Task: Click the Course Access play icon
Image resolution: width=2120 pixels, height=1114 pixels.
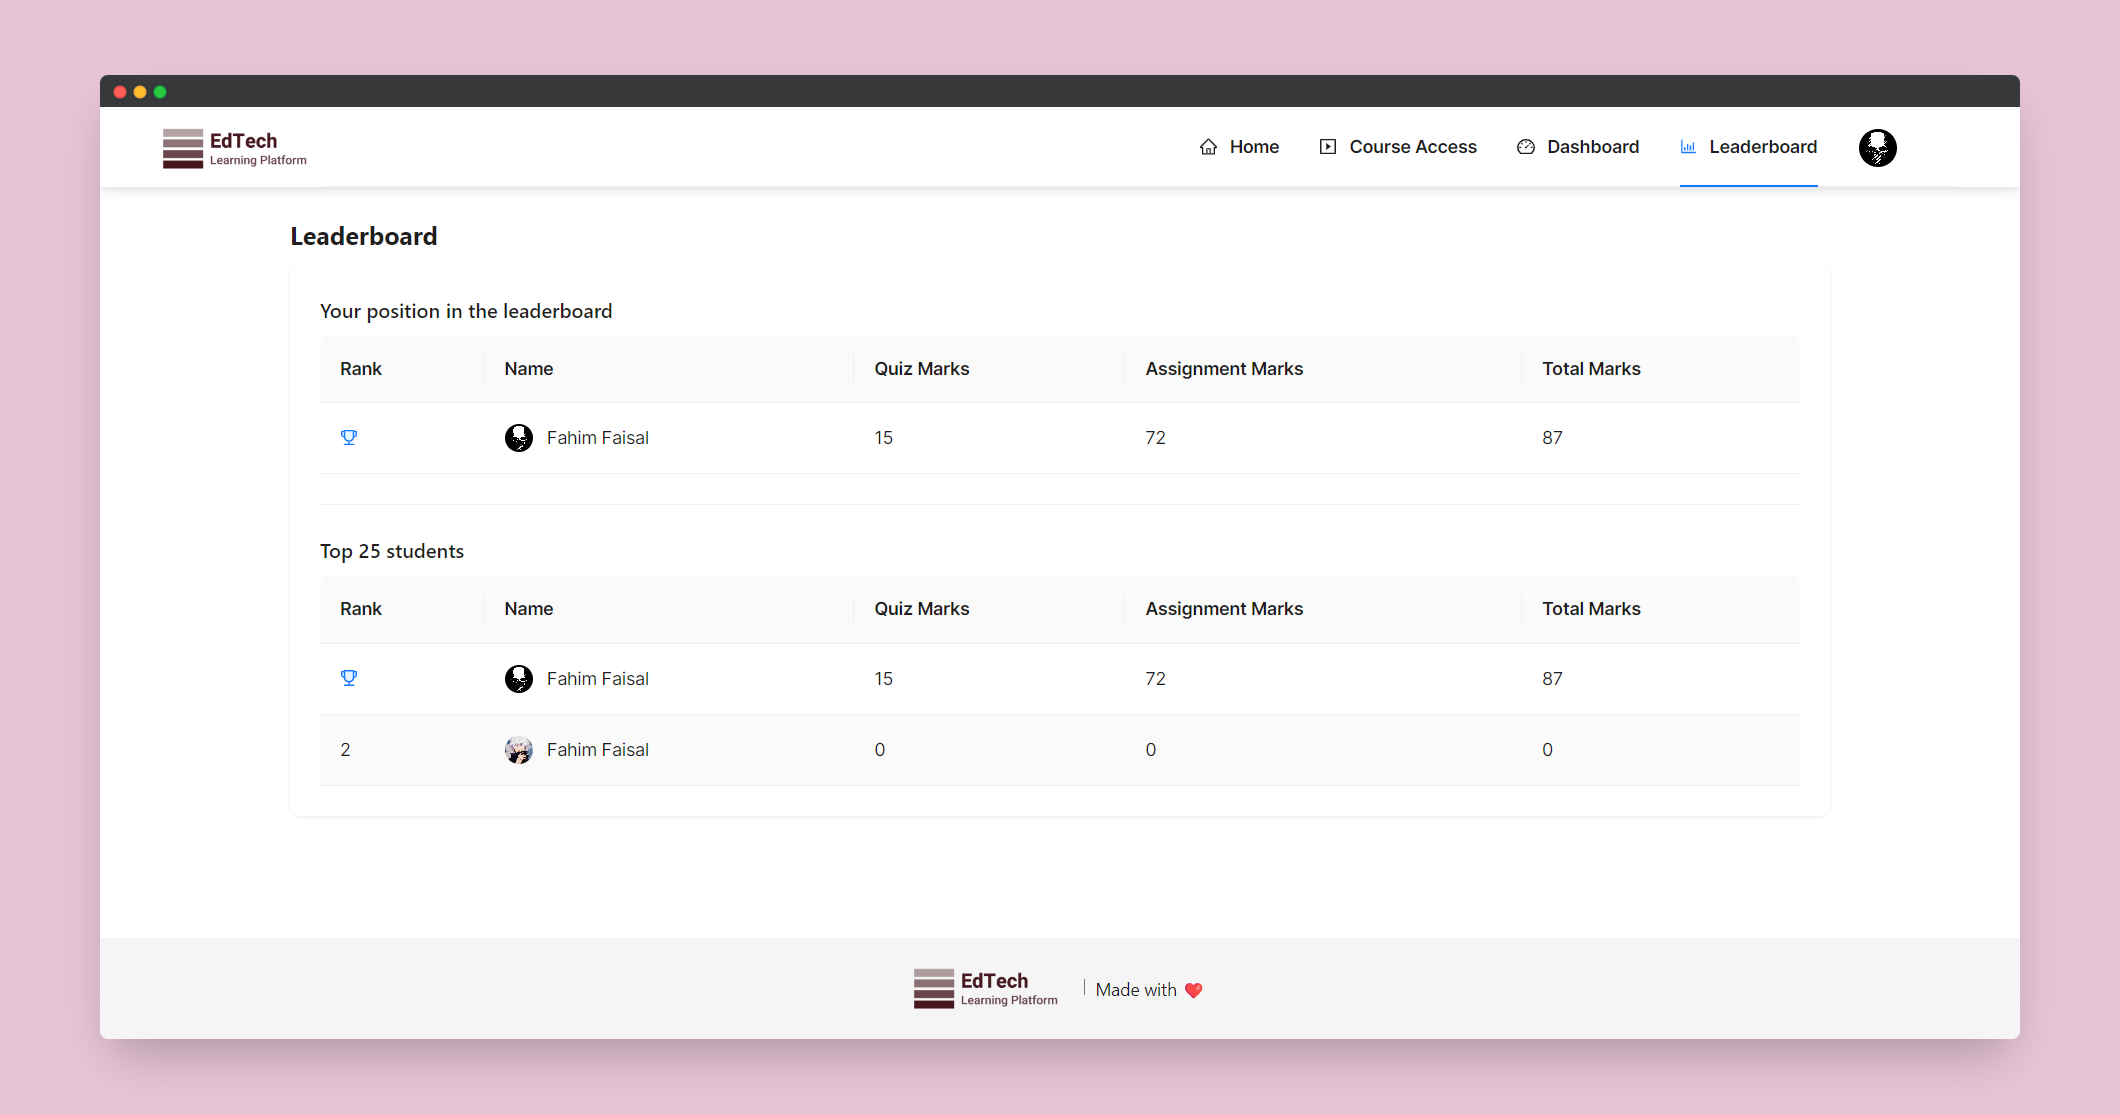Action: point(1328,147)
